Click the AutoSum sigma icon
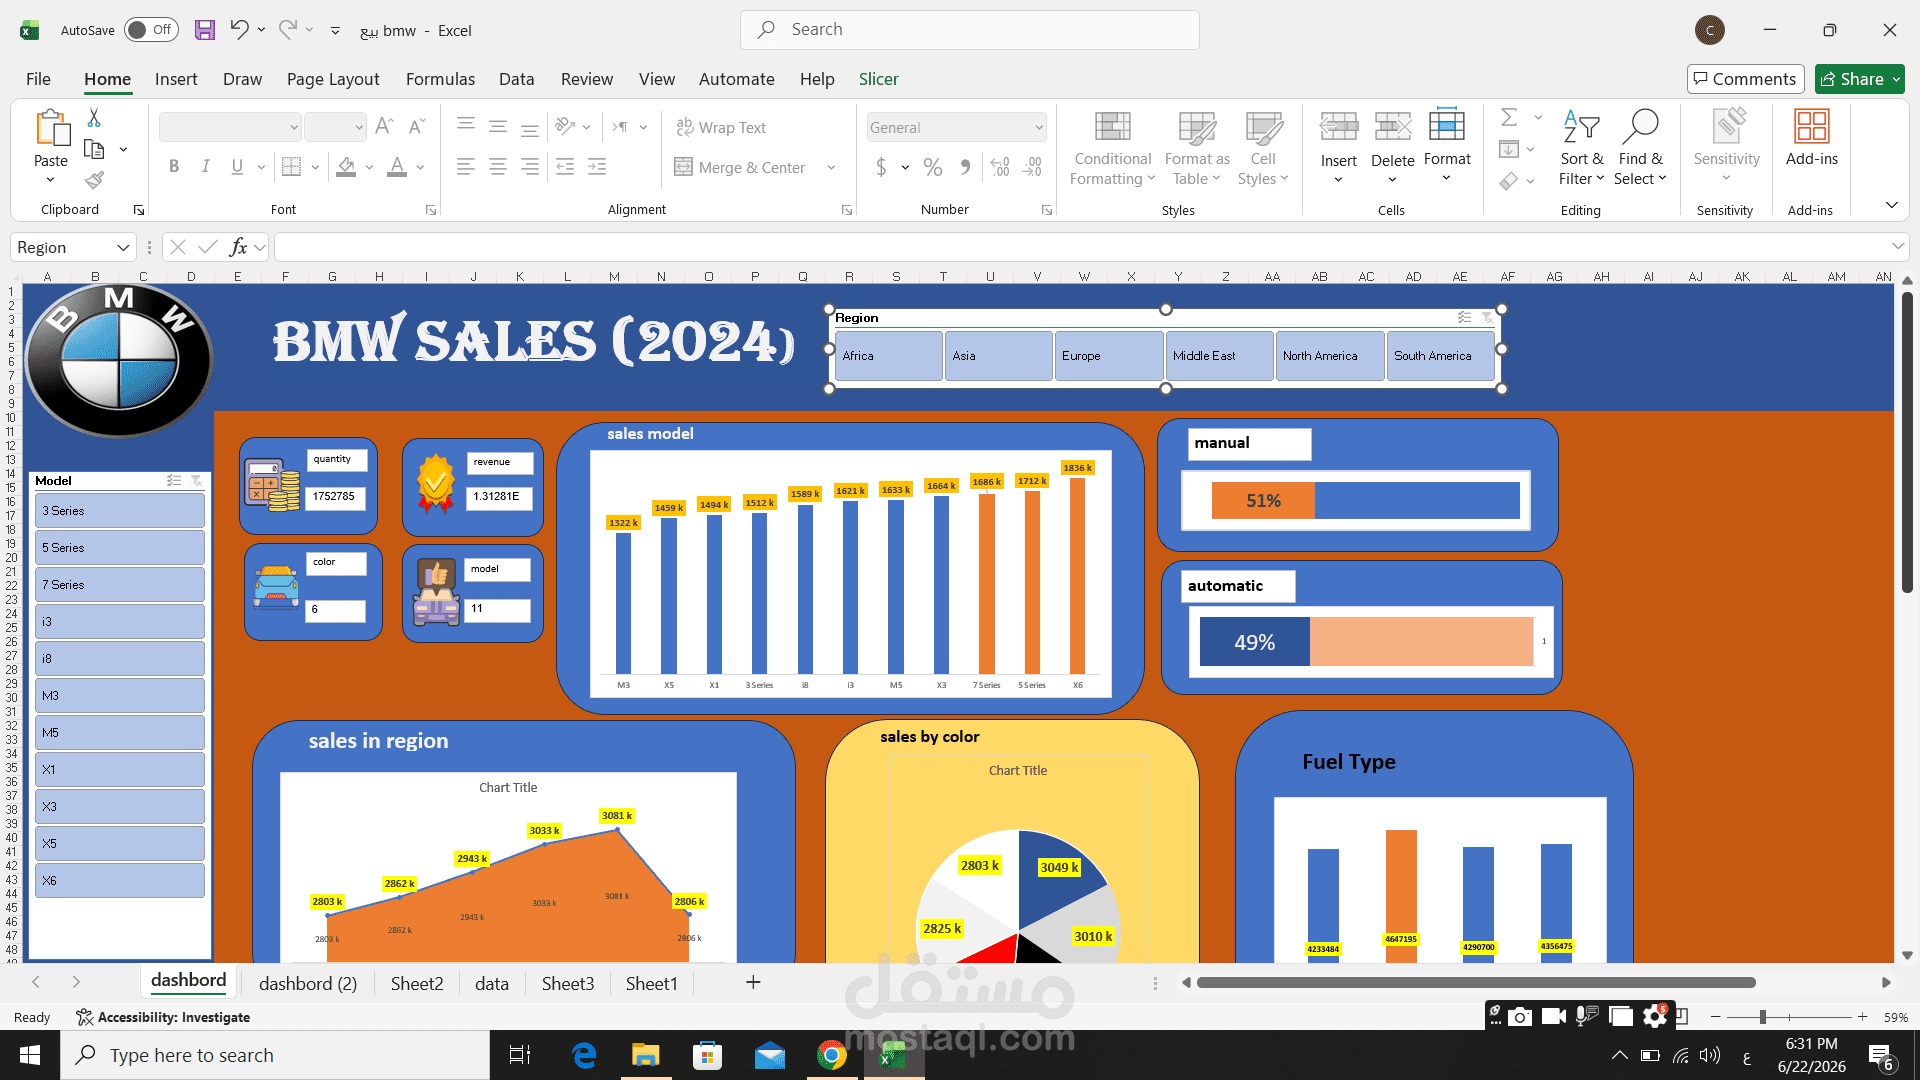Image resolution: width=1920 pixels, height=1080 pixels. (1509, 118)
